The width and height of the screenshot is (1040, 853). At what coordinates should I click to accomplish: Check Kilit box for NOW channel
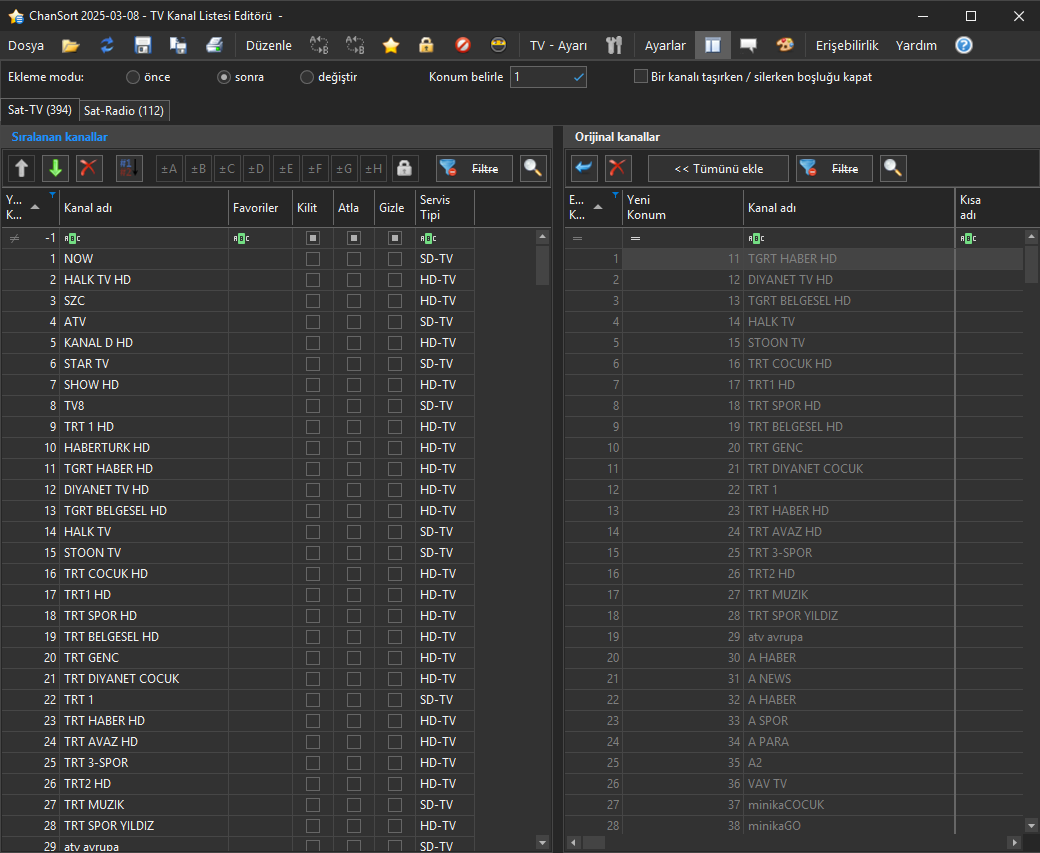pos(313,259)
